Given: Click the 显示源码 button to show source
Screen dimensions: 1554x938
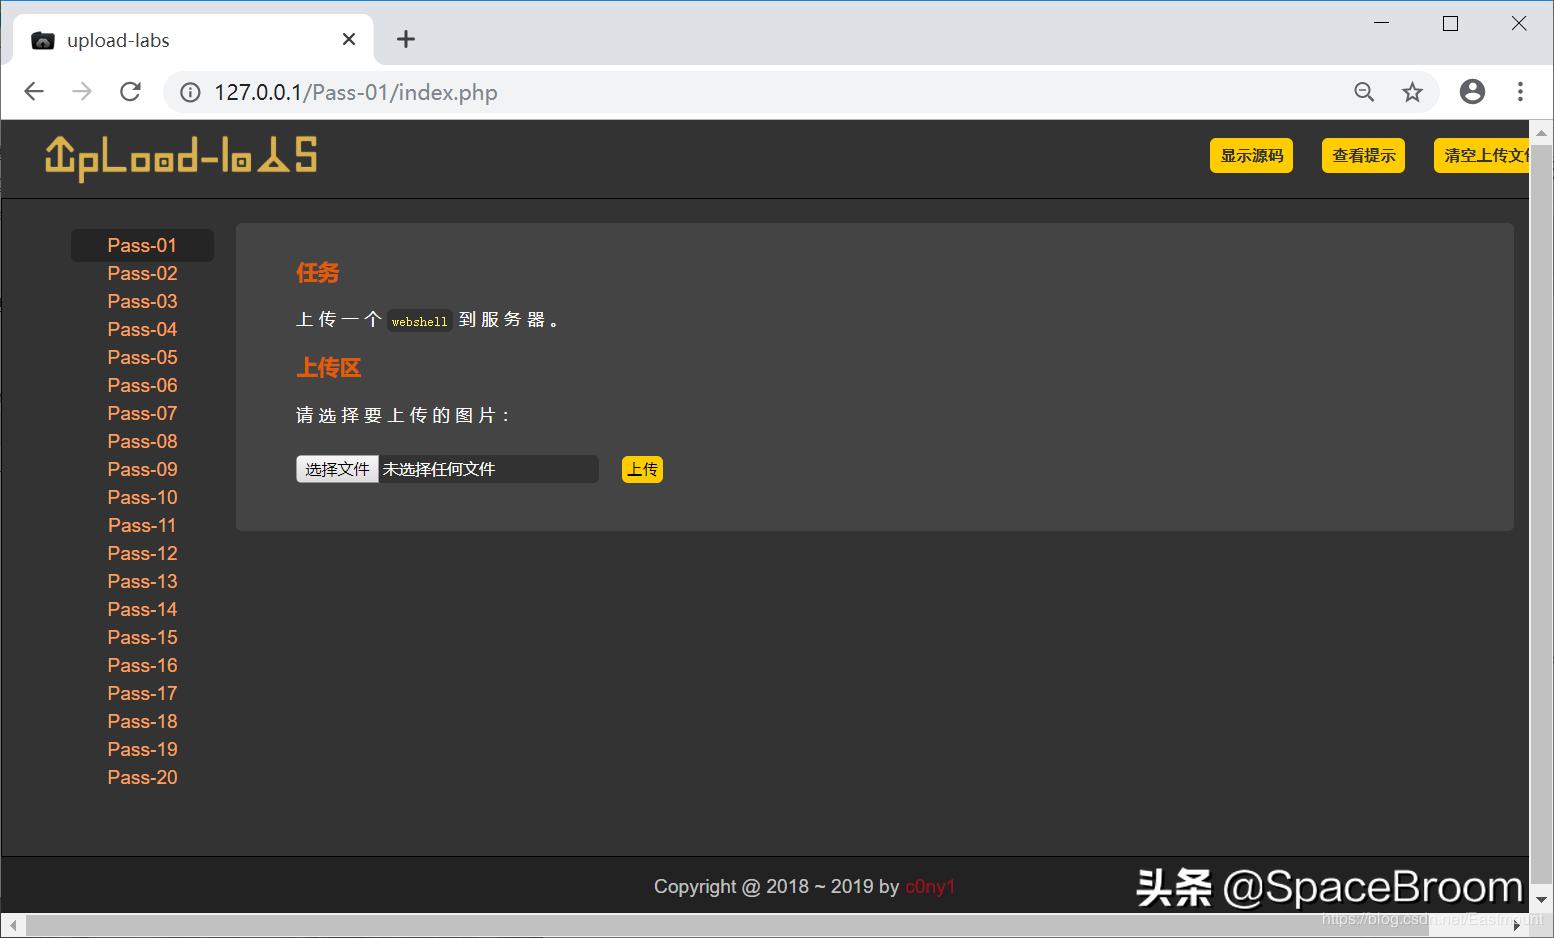Looking at the screenshot, I should (x=1251, y=155).
